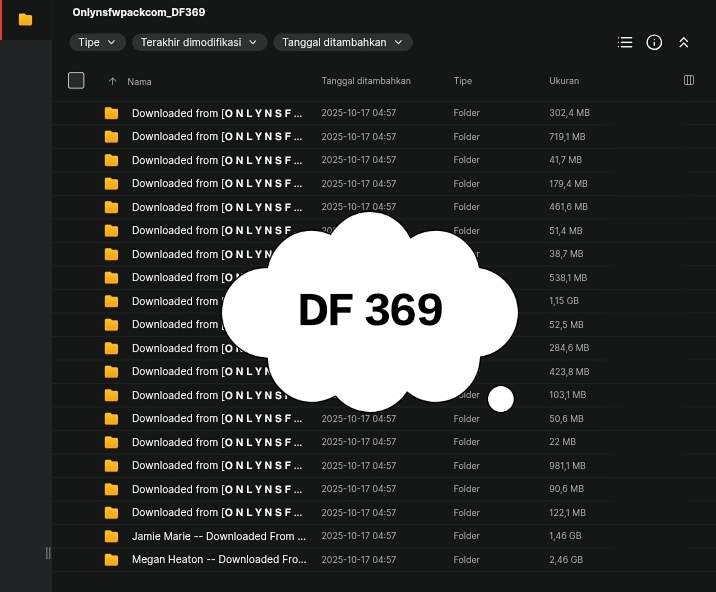716x592 pixels.
Task: Sort by the Tanggal ditambahkan column header
Action: point(366,81)
